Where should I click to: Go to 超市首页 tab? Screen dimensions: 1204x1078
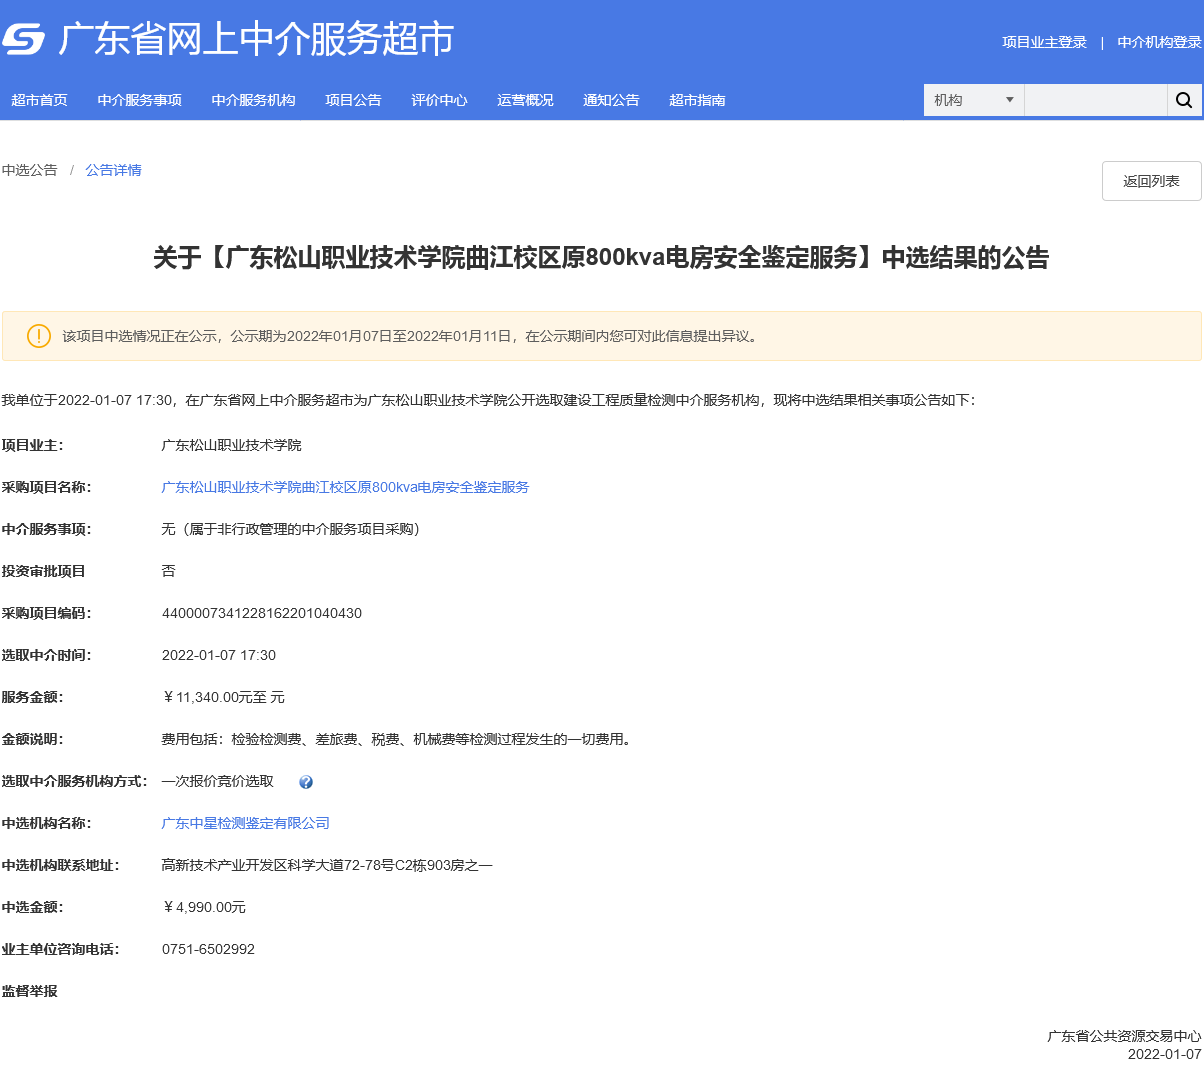click(x=40, y=100)
